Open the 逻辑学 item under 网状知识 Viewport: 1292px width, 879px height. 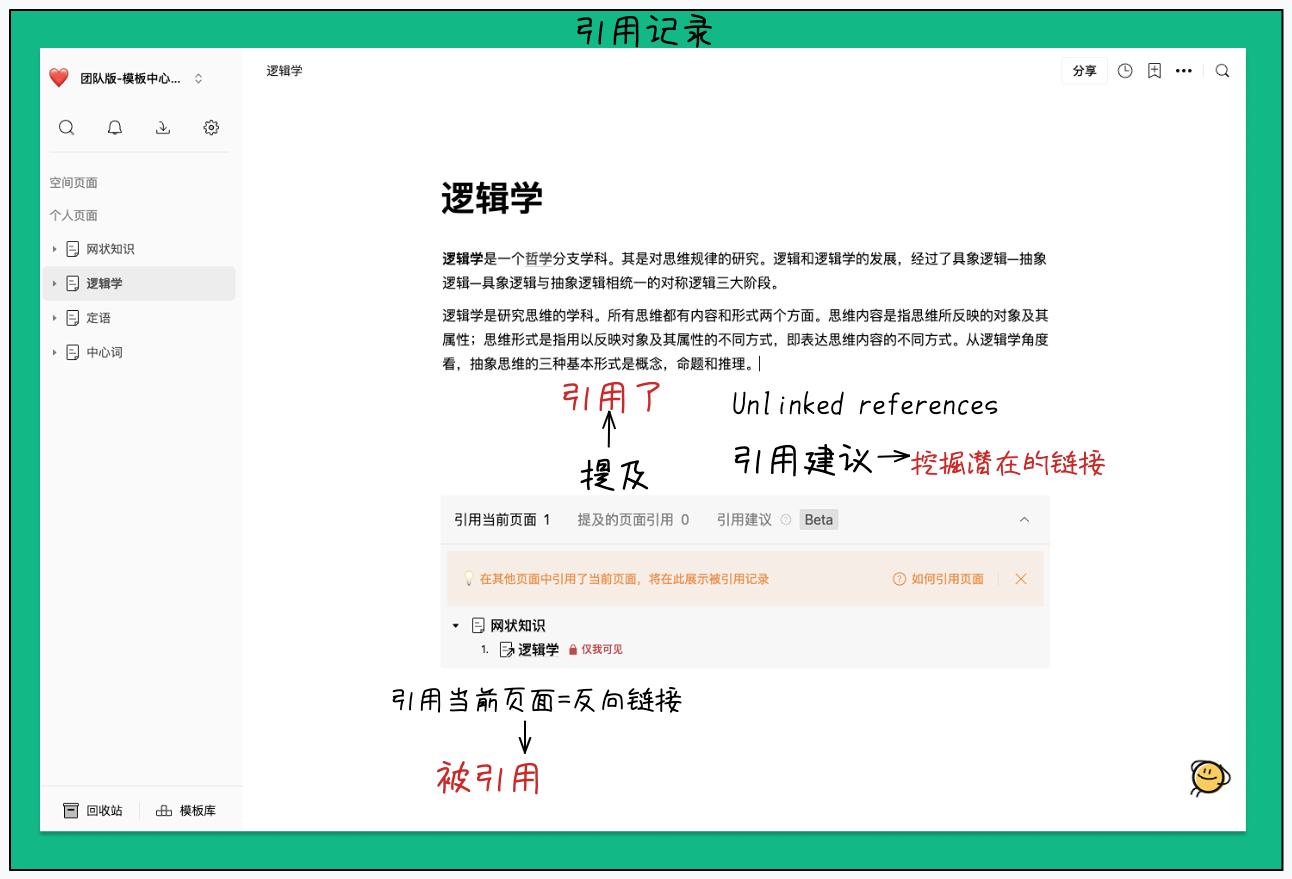pyautogui.click(x=539, y=648)
